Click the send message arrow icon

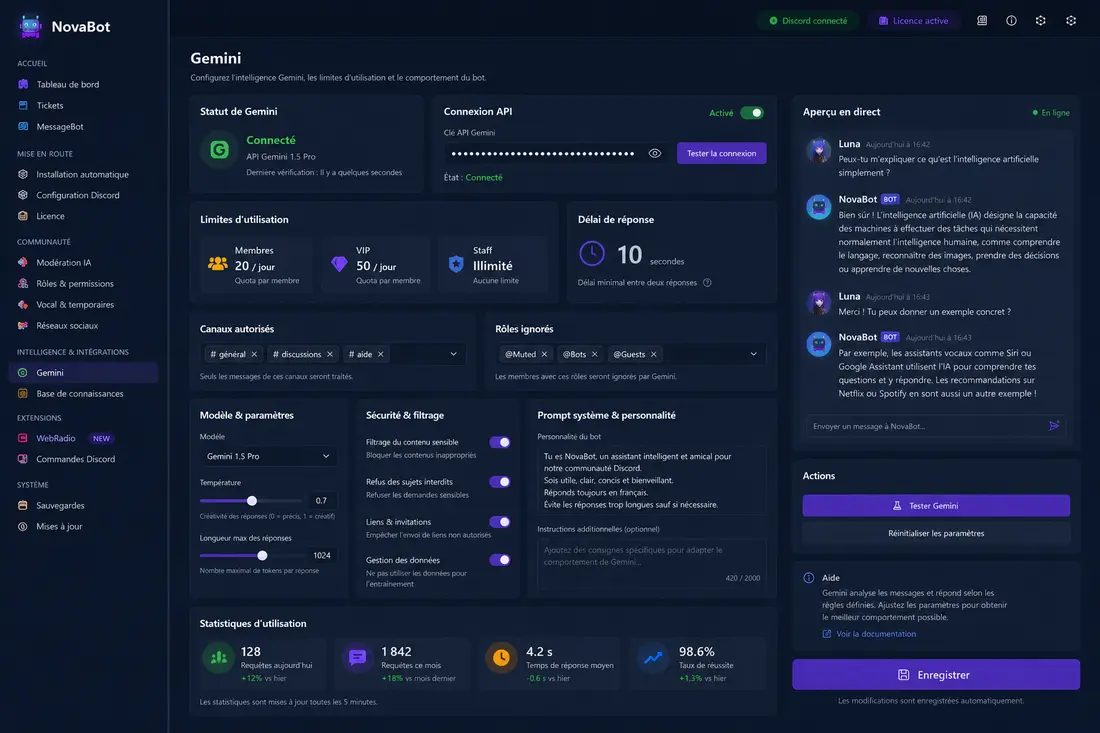pos(1054,426)
